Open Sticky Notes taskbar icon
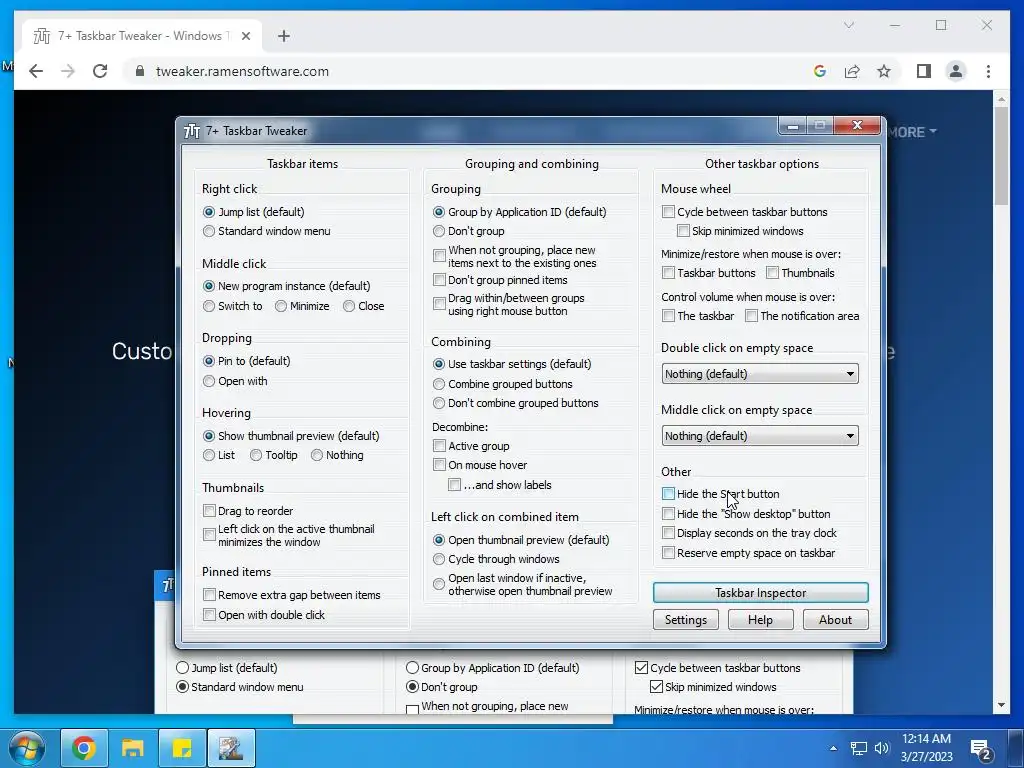Viewport: 1024px width, 768px height. pyautogui.click(x=182, y=748)
